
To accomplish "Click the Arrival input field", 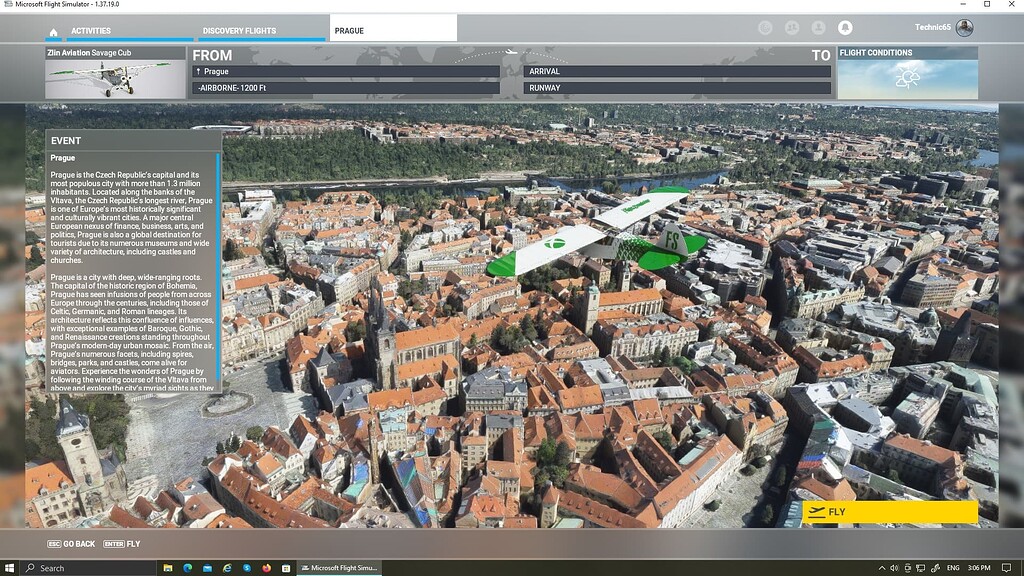I will 677,71.
